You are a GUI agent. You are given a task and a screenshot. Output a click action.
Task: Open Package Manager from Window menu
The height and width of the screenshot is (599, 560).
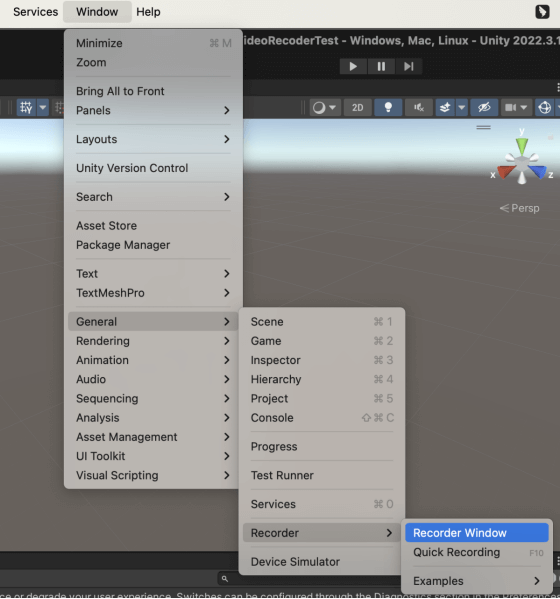coord(153,245)
